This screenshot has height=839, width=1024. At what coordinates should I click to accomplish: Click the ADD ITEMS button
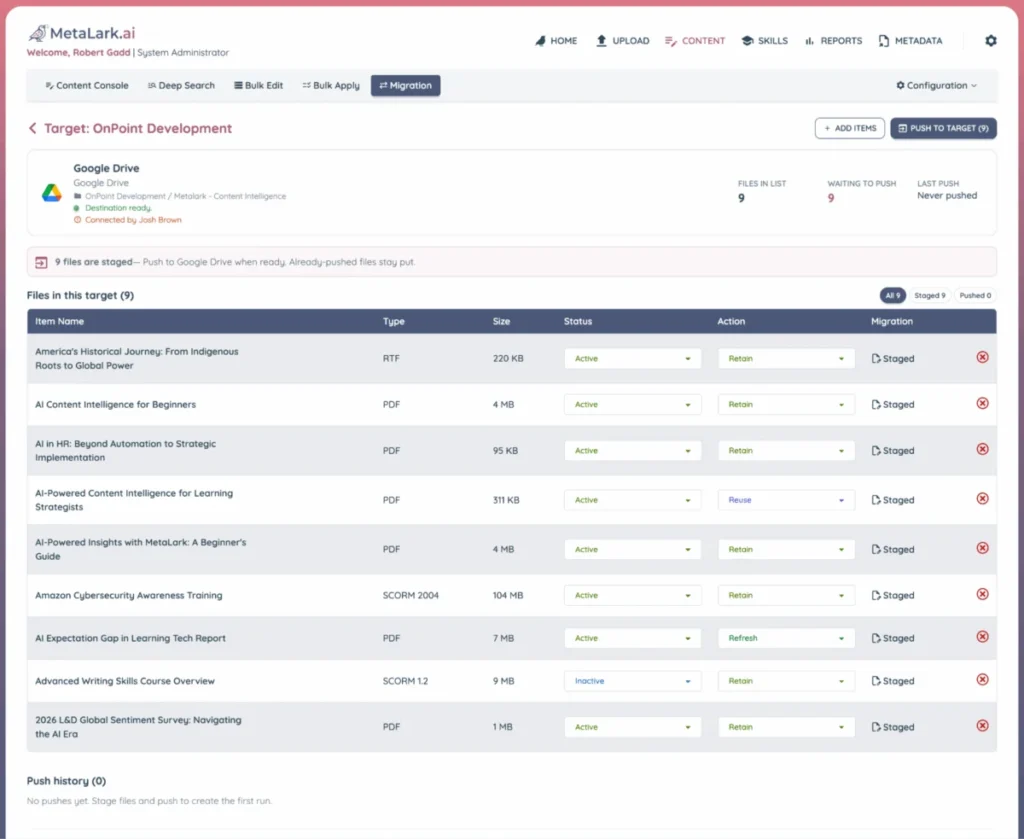(850, 128)
